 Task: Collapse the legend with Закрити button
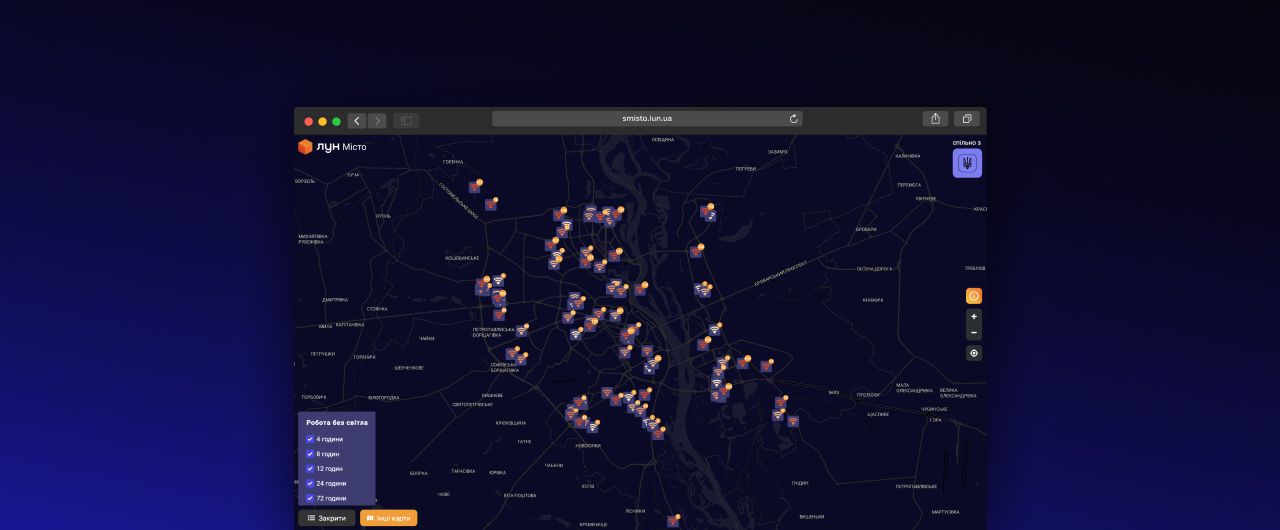[x=327, y=518]
